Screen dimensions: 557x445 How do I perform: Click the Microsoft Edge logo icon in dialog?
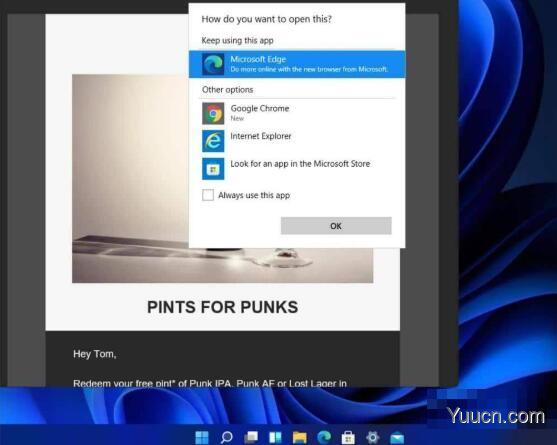coord(213,64)
